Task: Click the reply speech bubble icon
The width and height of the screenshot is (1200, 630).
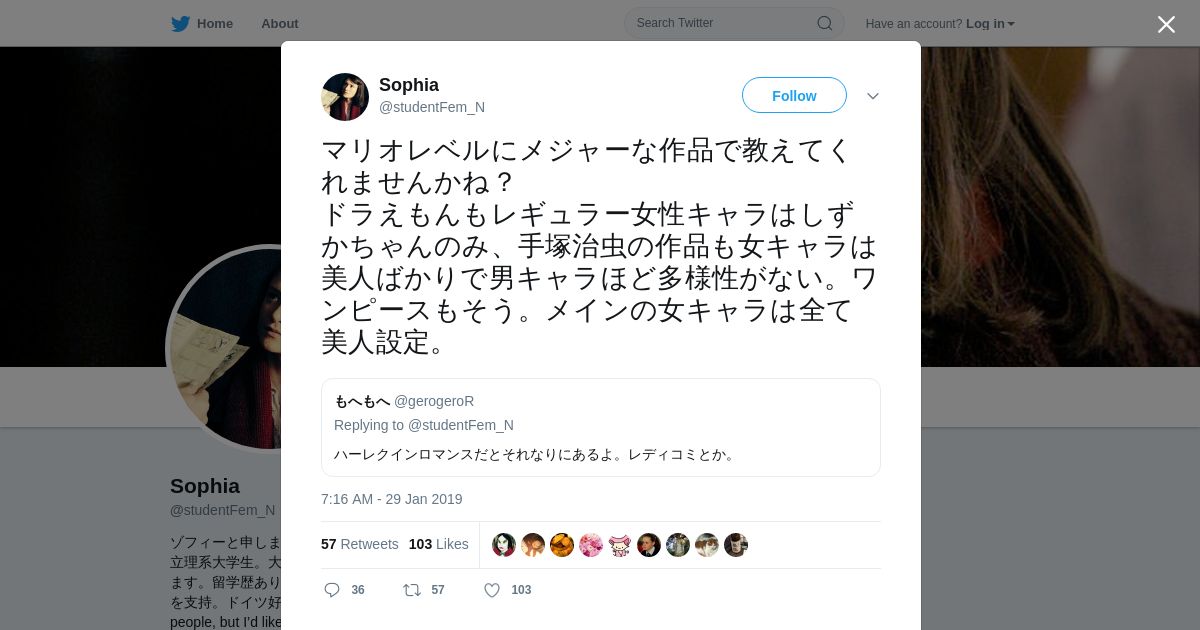Action: tap(332, 590)
